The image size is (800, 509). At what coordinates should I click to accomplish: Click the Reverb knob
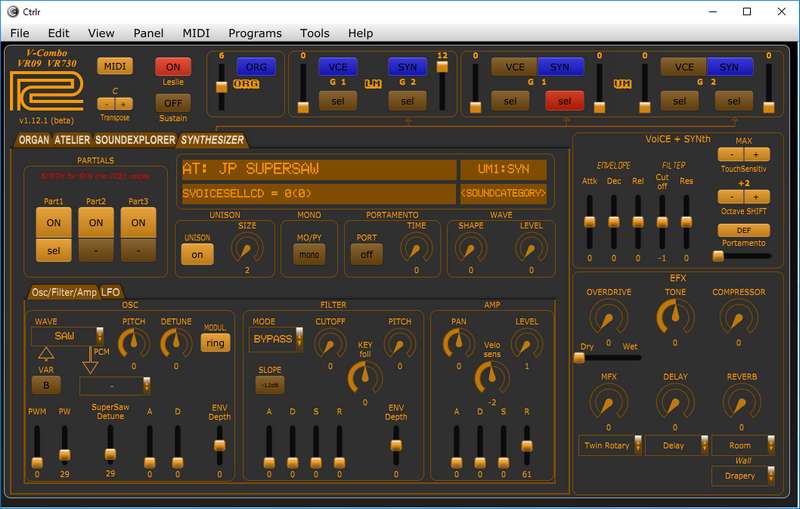point(738,403)
